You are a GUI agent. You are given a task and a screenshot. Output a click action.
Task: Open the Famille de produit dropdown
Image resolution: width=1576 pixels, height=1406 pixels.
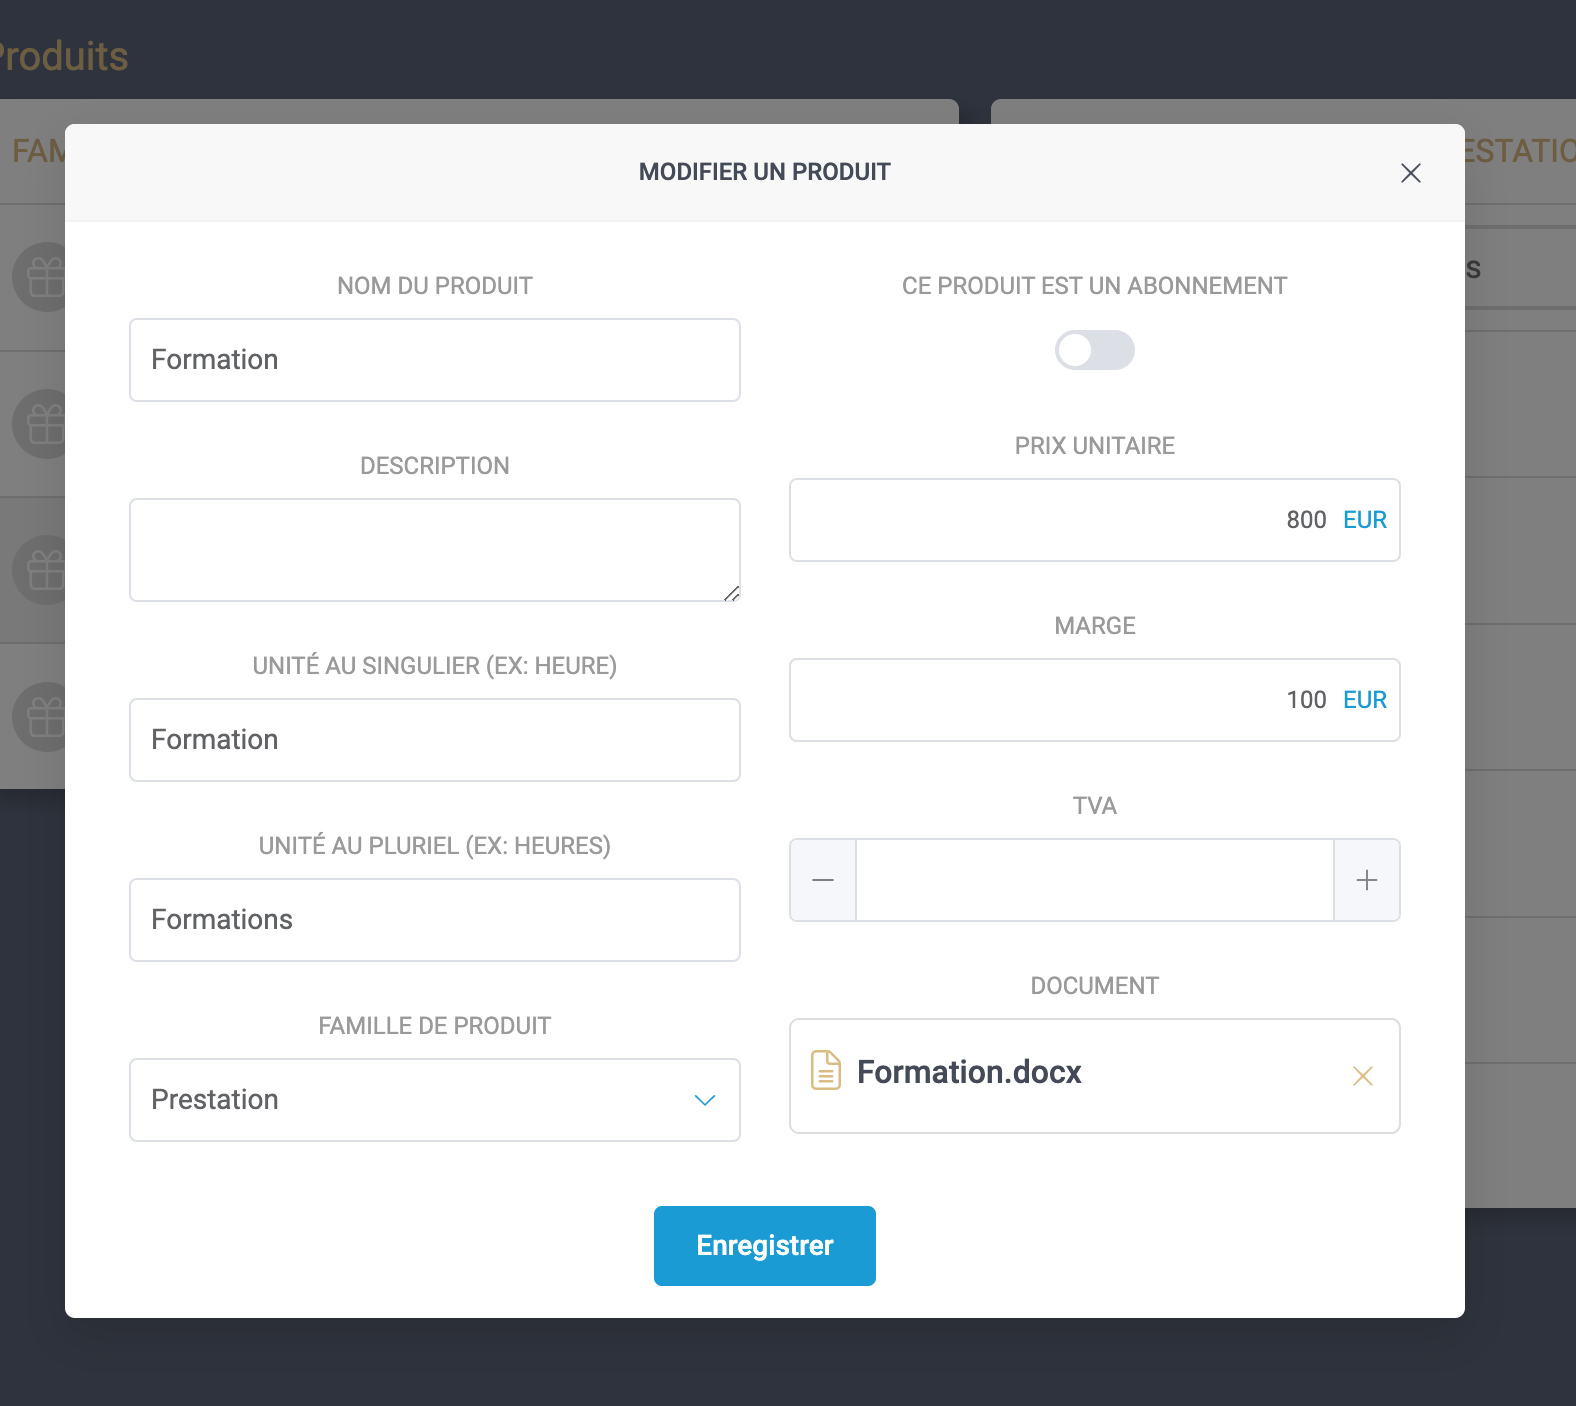434,1100
